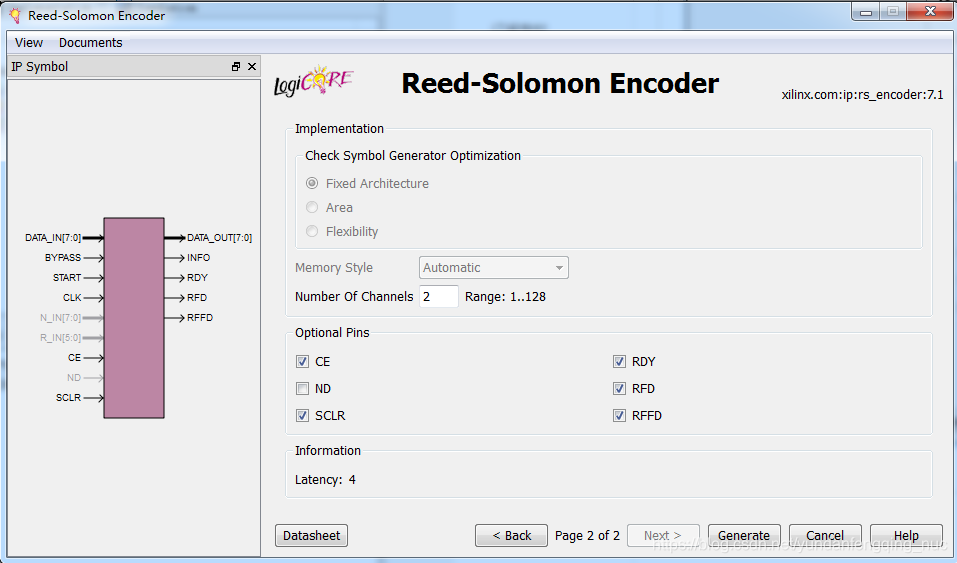Click Generate to create the core
This screenshot has width=957, height=563.
pos(744,536)
